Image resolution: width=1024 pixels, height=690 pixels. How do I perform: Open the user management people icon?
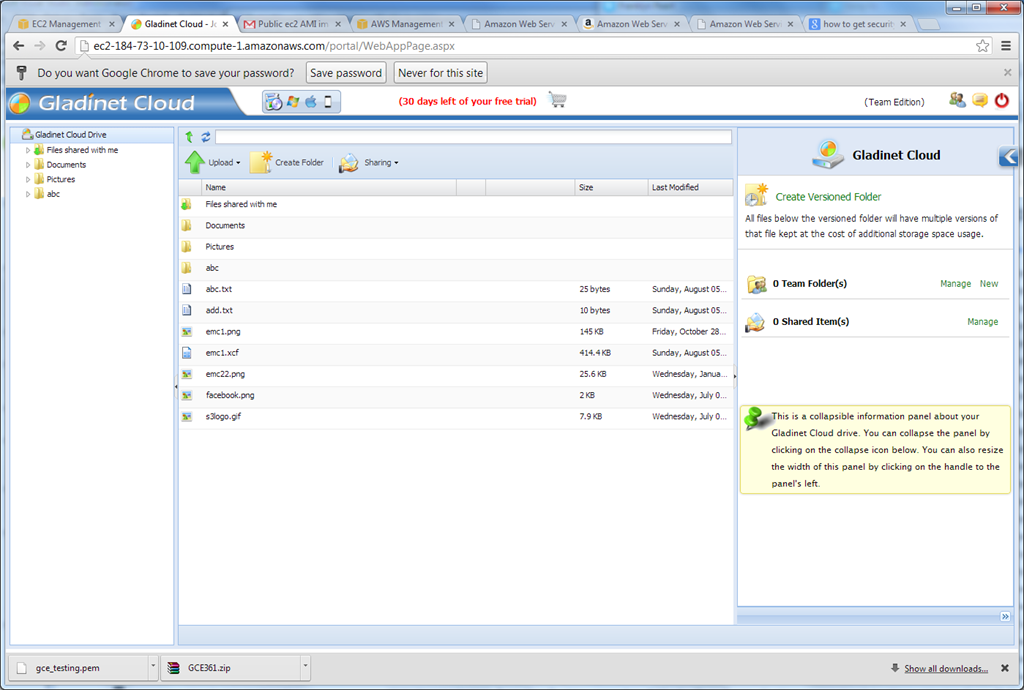click(957, 101)
